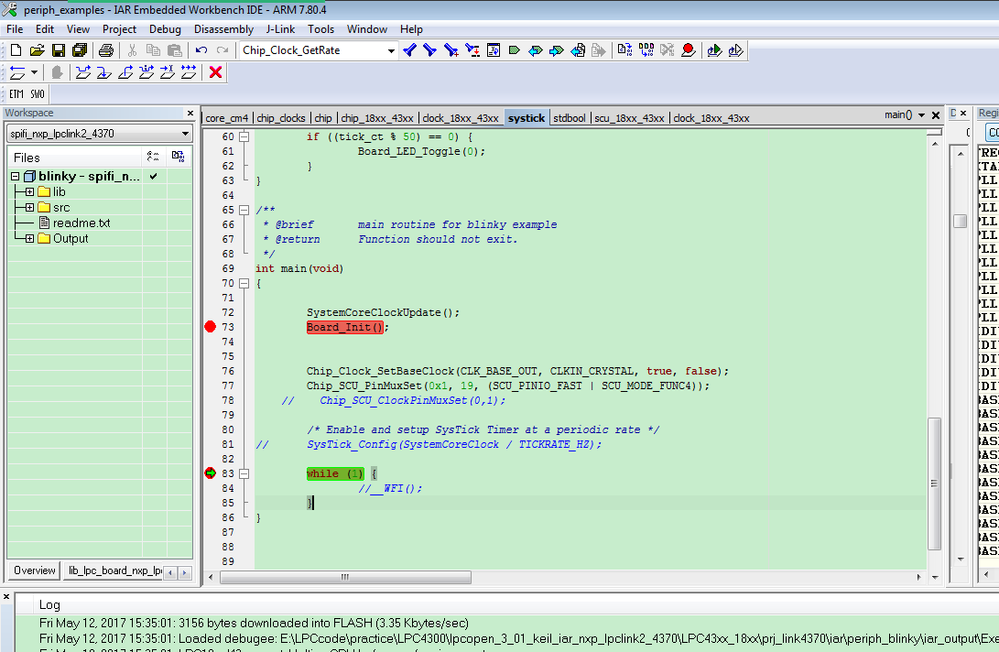Expand the Output folder node

click(x=30, y=238)
